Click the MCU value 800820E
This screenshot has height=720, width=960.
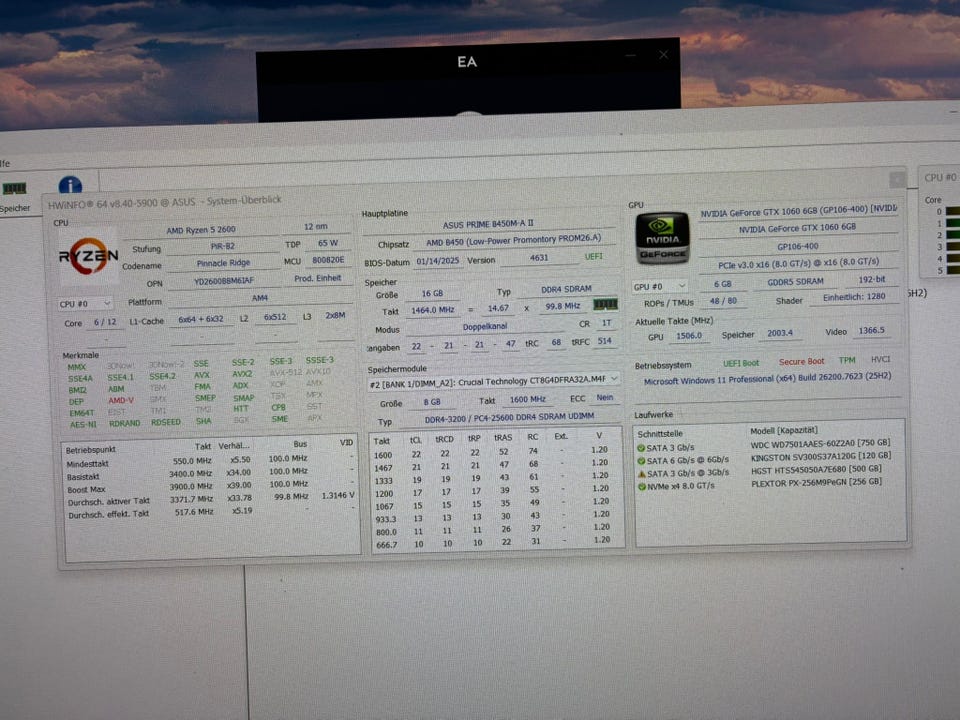click(x=328, y=260)
